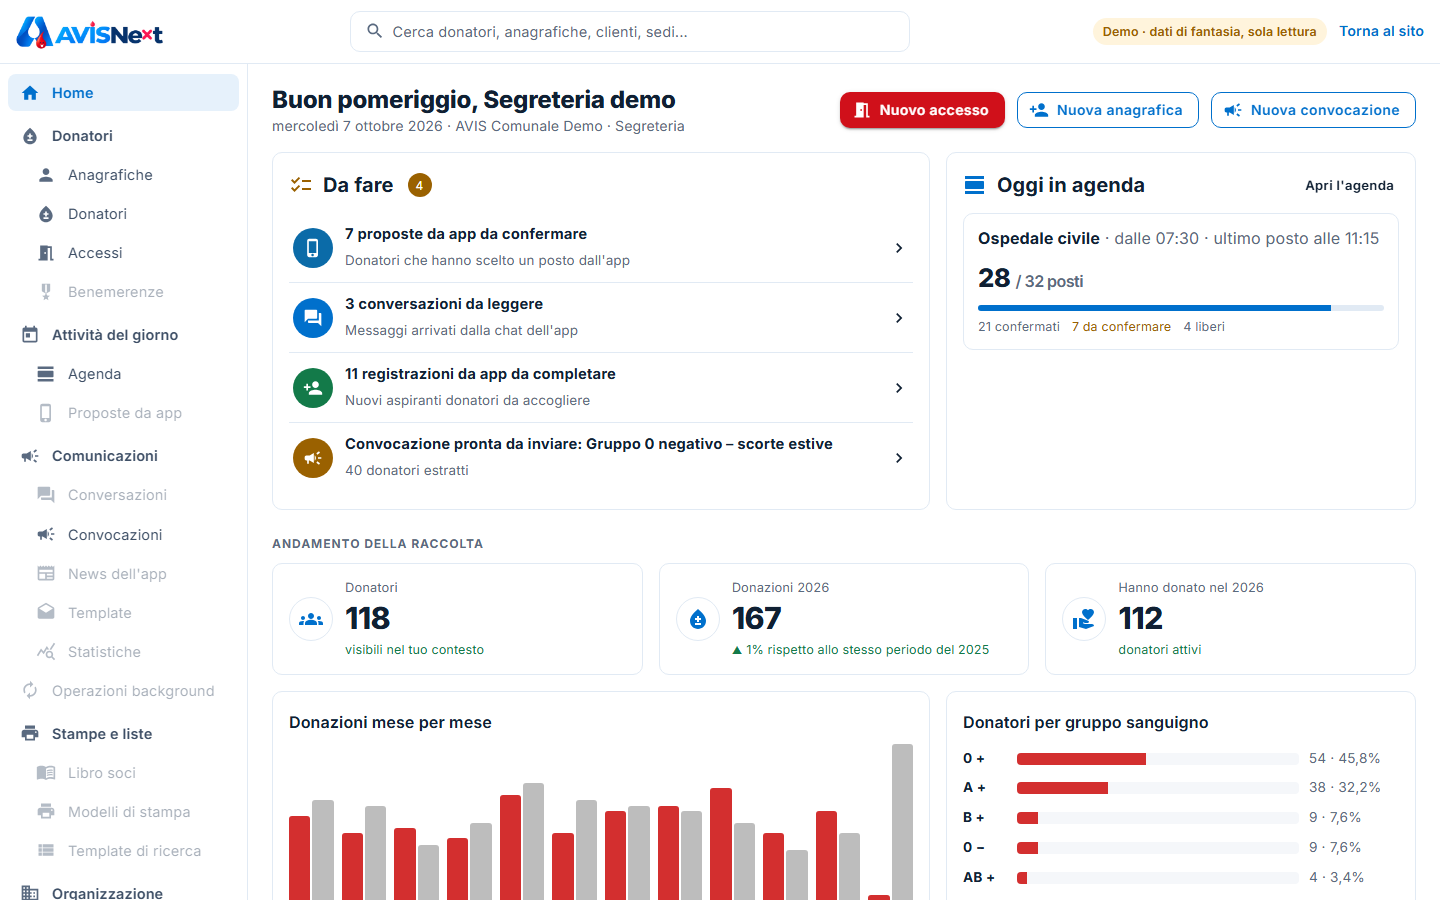Open Convocazione pronta da inviare chevron
Viewport: 1440px width, 900px height.
899,458
